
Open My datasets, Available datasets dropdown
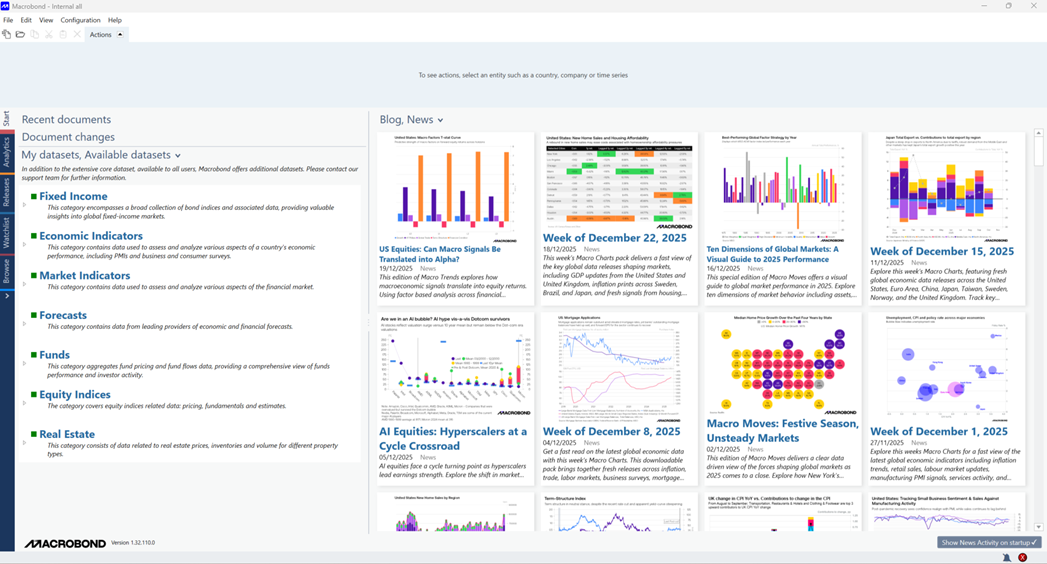178,156
